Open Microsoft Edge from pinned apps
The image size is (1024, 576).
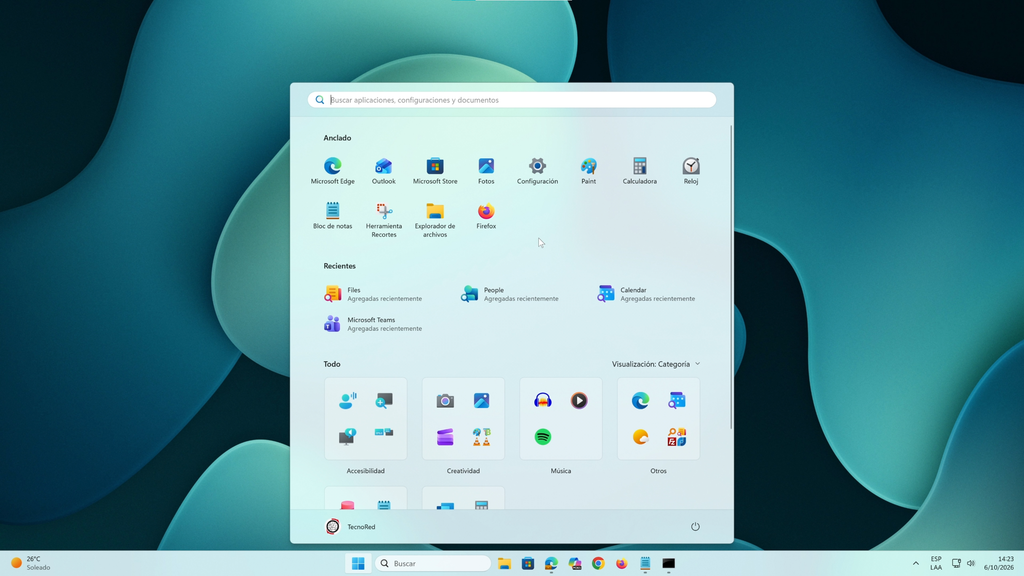pos(332,171)
